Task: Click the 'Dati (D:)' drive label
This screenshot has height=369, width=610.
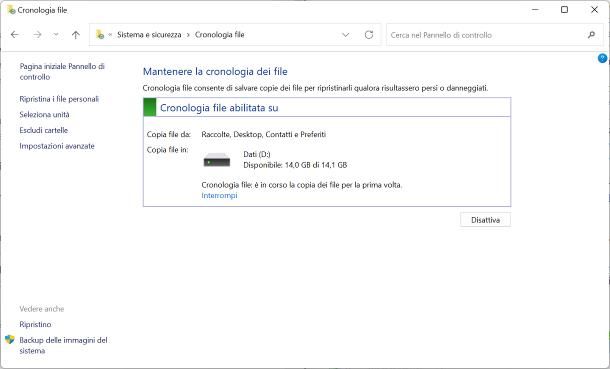Action: pyautogui.click(x=257, y=154)
